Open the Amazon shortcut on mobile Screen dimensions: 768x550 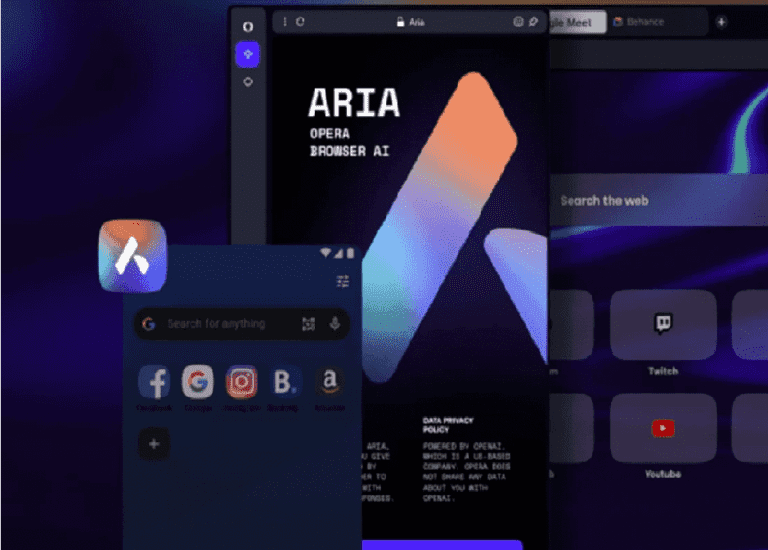330,382
